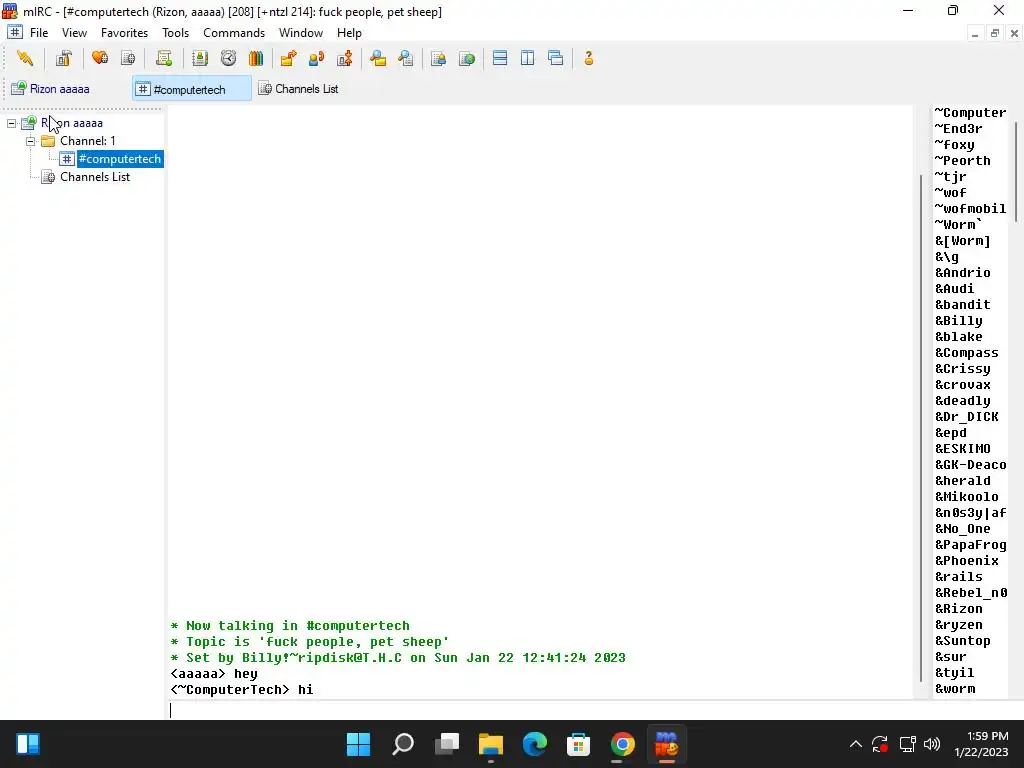
Task: Open the File menu
Action: [39, 33]
